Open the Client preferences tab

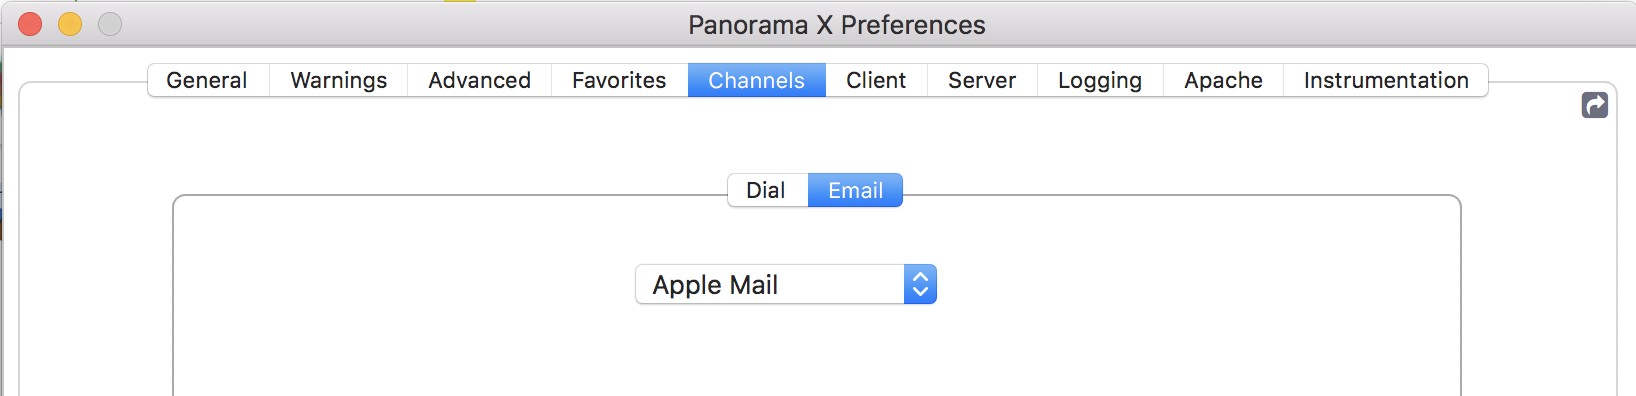(876, 80)
